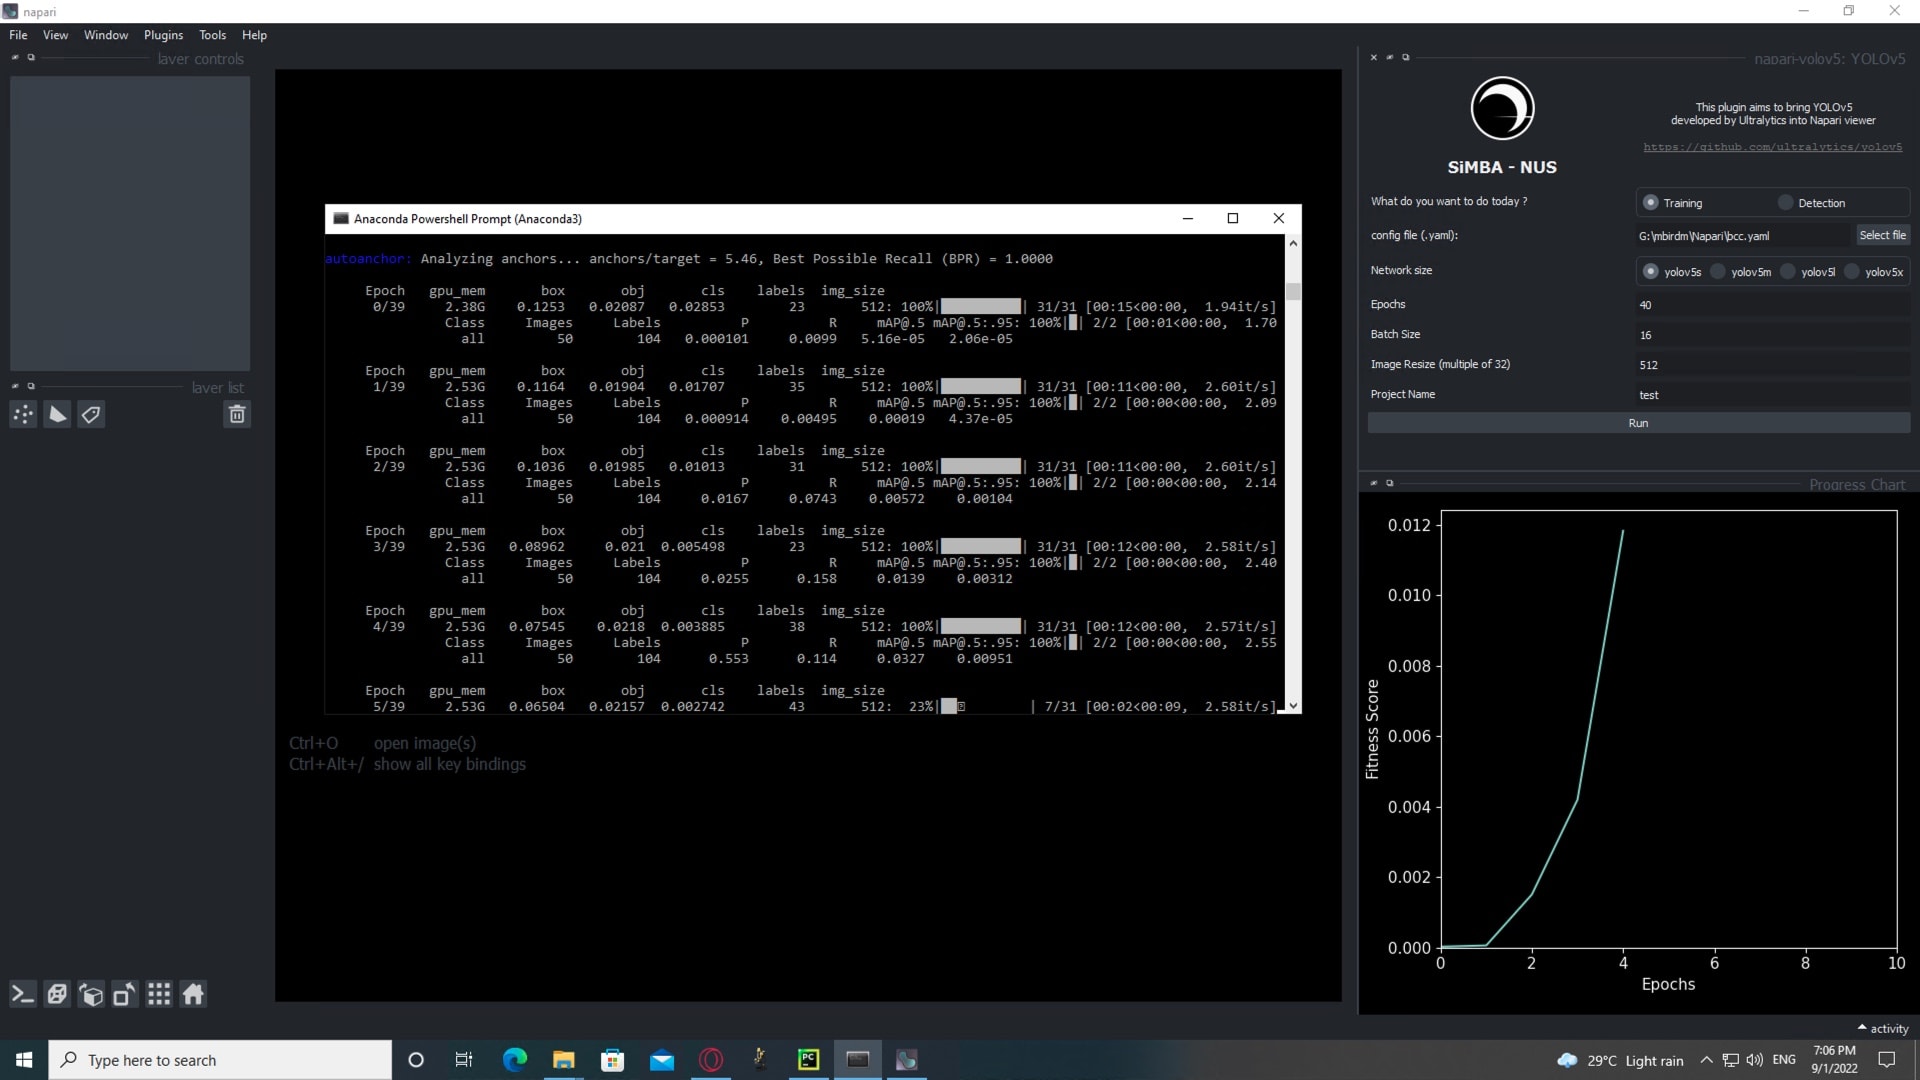The width and height of the screenshot is (1920, 1080).
Task: Open Windows Start menu
Action: pos(24,1060)
